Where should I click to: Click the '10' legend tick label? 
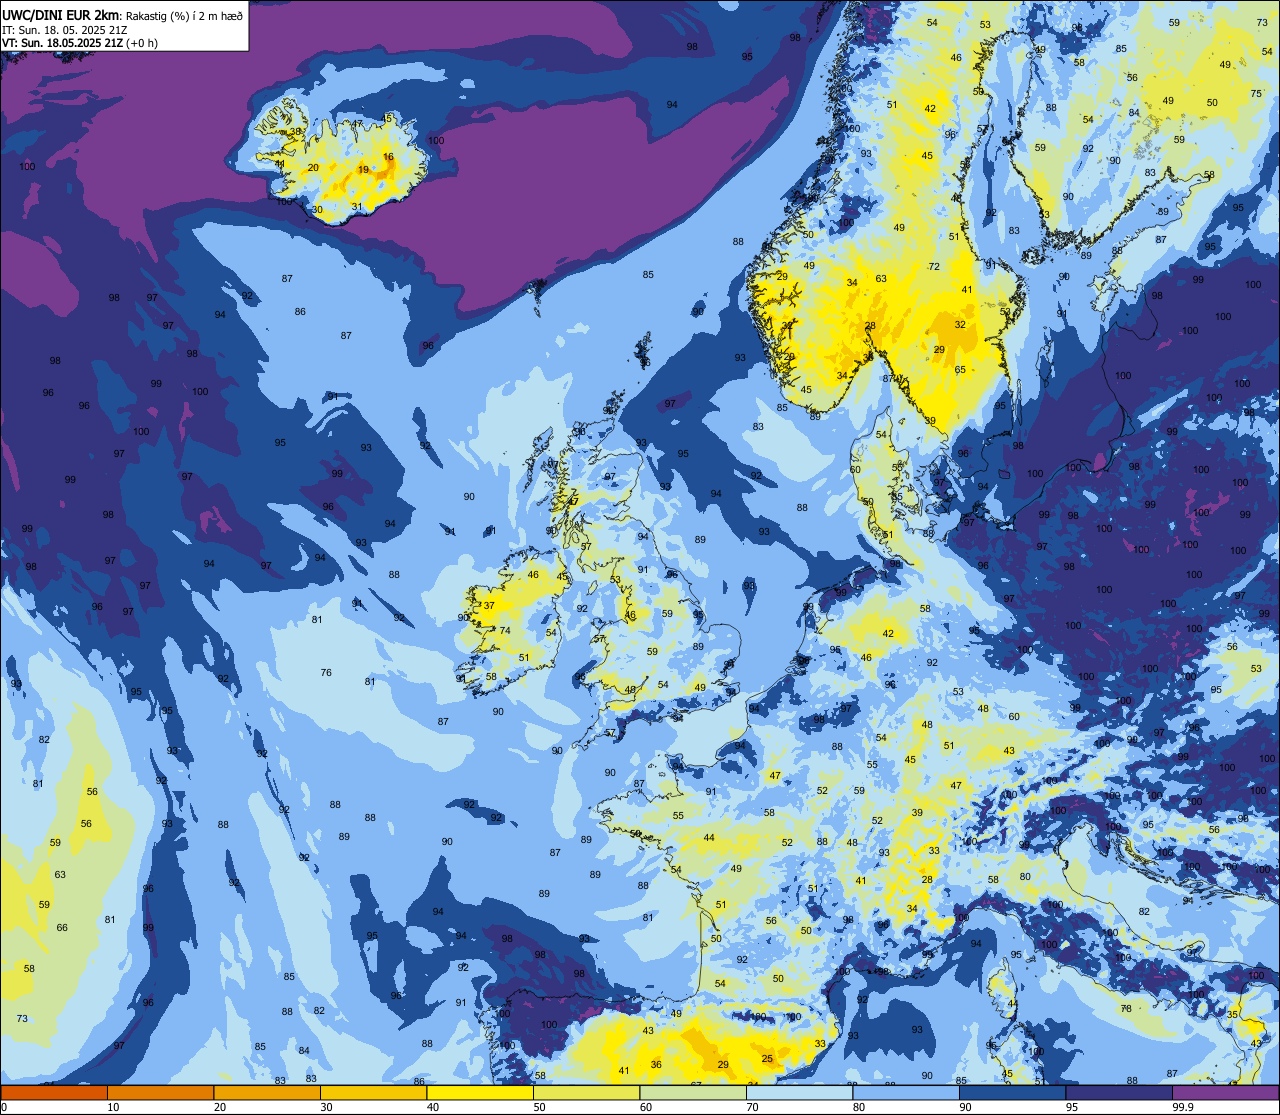click(113, 1107)
